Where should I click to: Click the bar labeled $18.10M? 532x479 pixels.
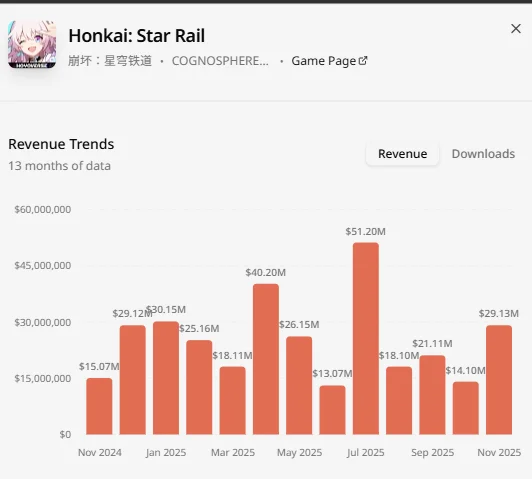pyautogui.click(x=399, y=401)
